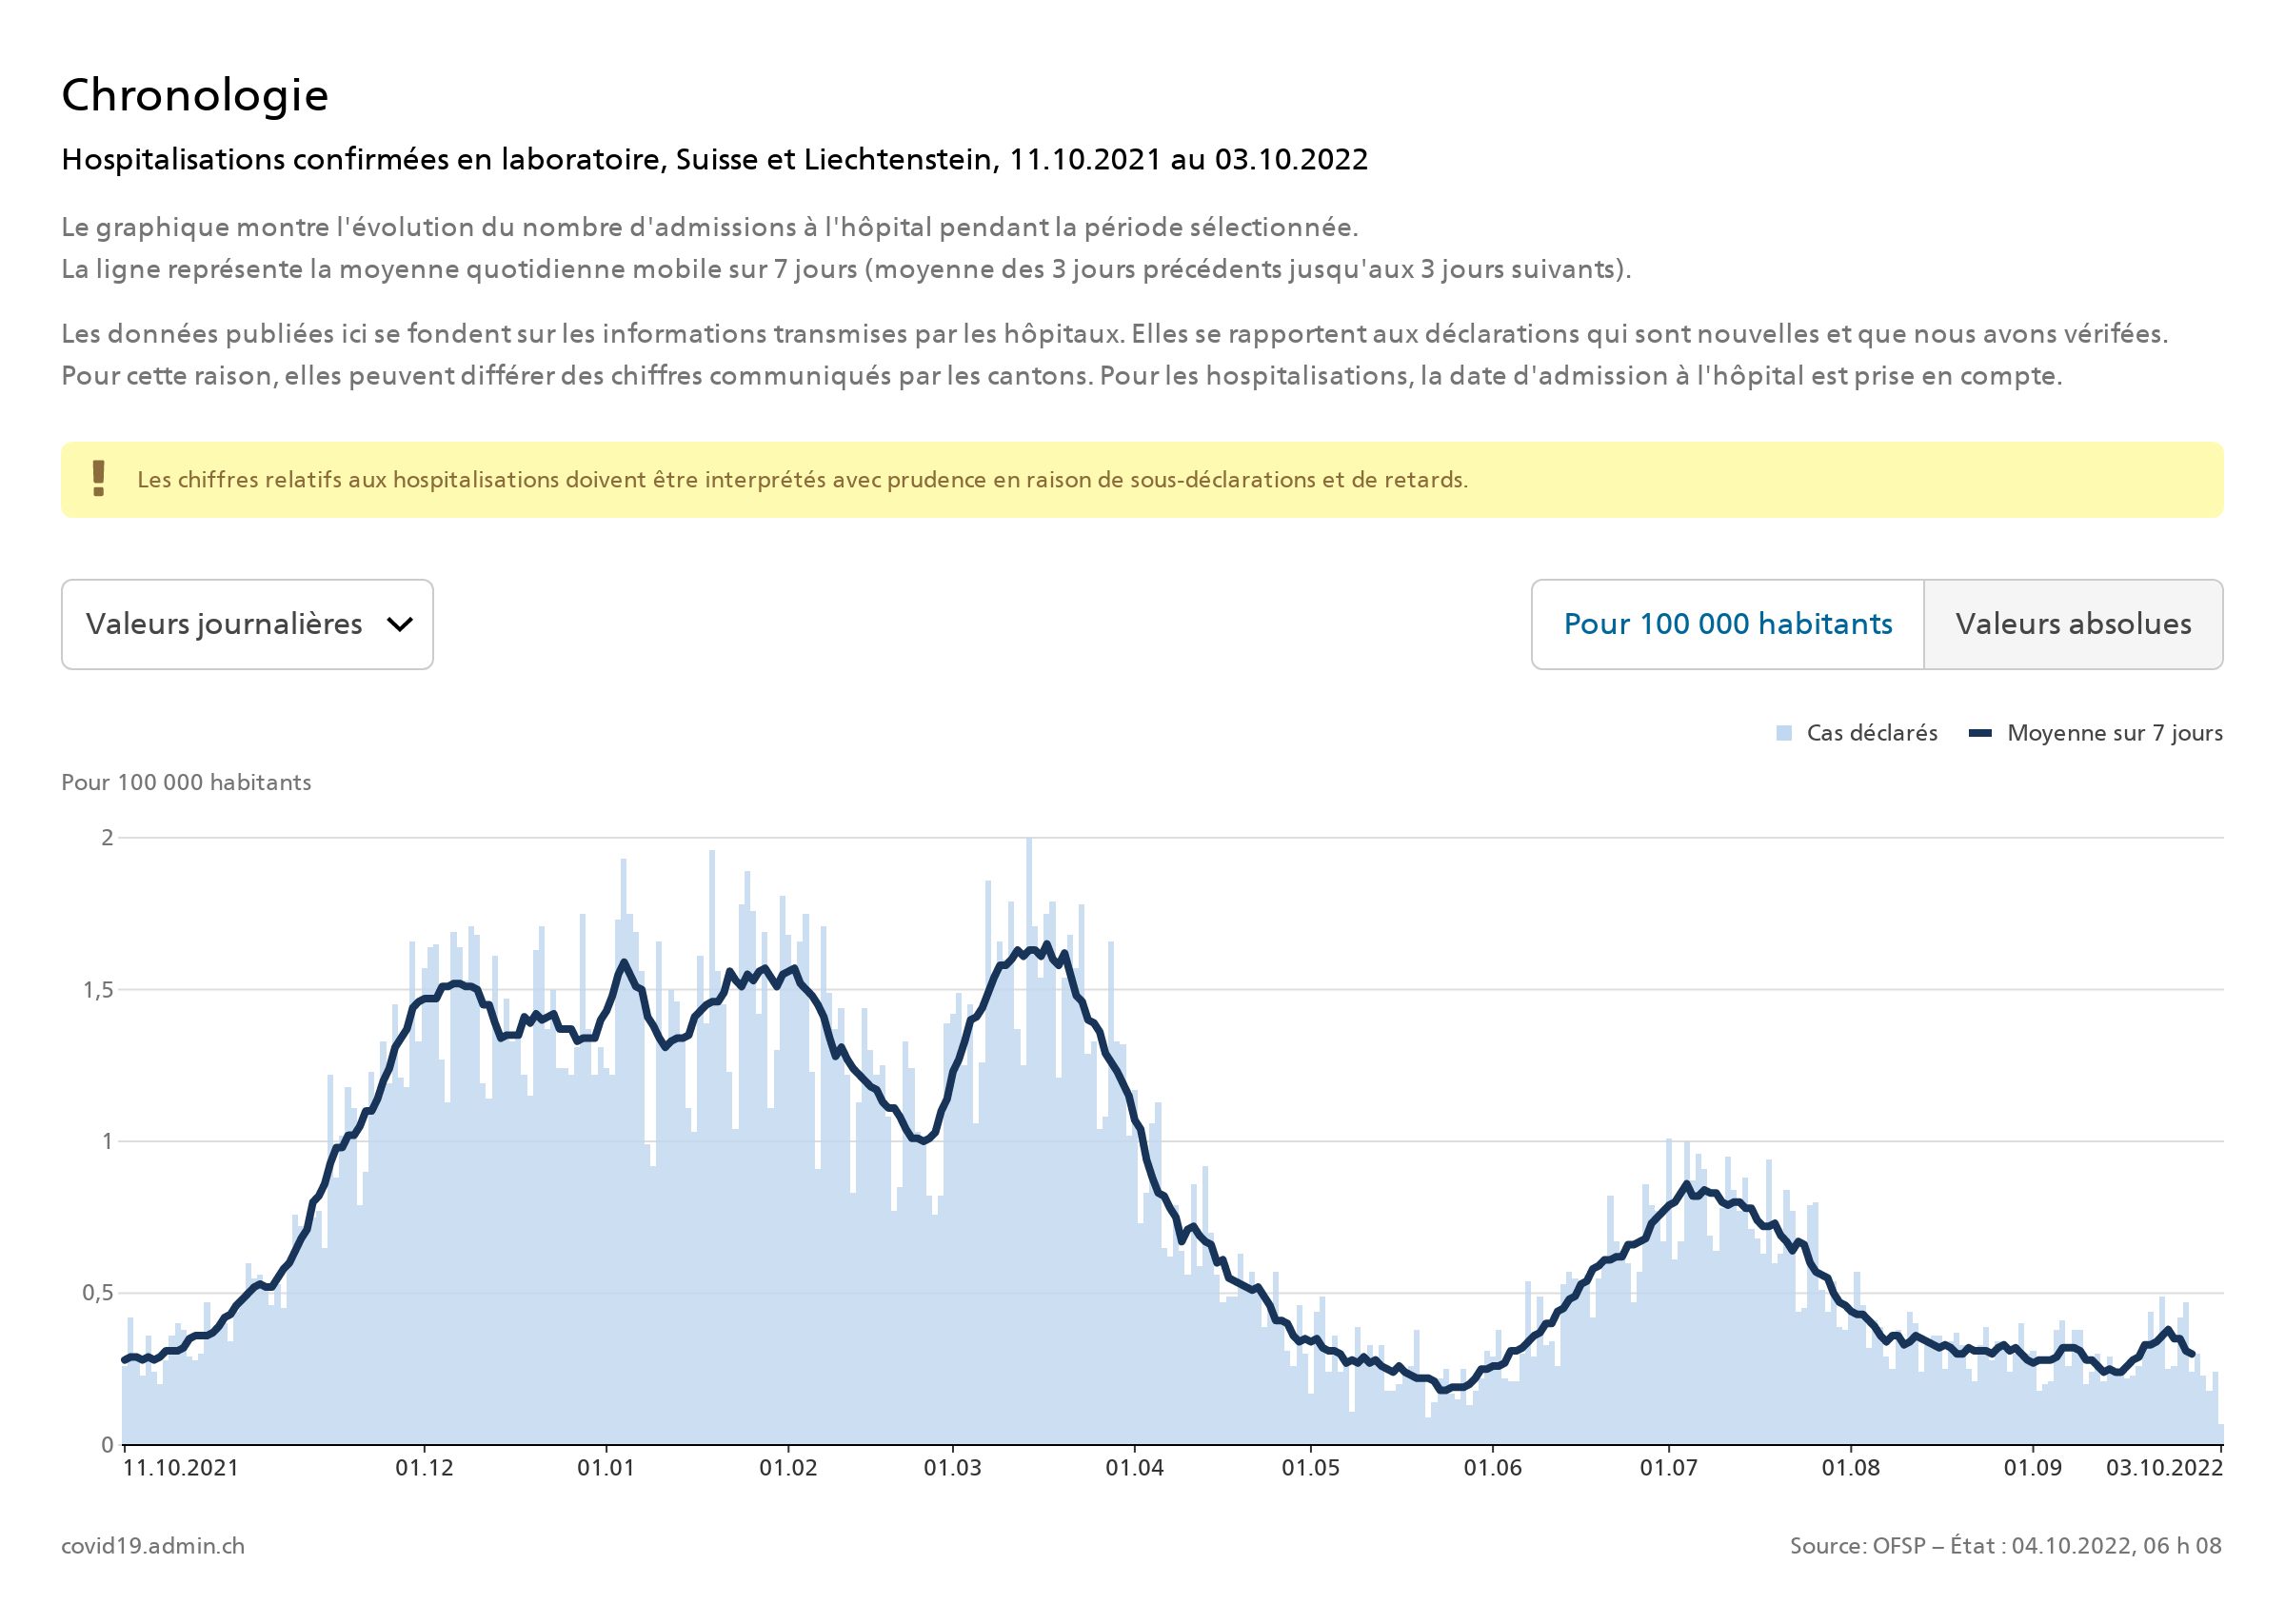Click the "Source: OFSP" status text
Viewport: 2285px width, 1624px height.
[x=2004, y=1545]
